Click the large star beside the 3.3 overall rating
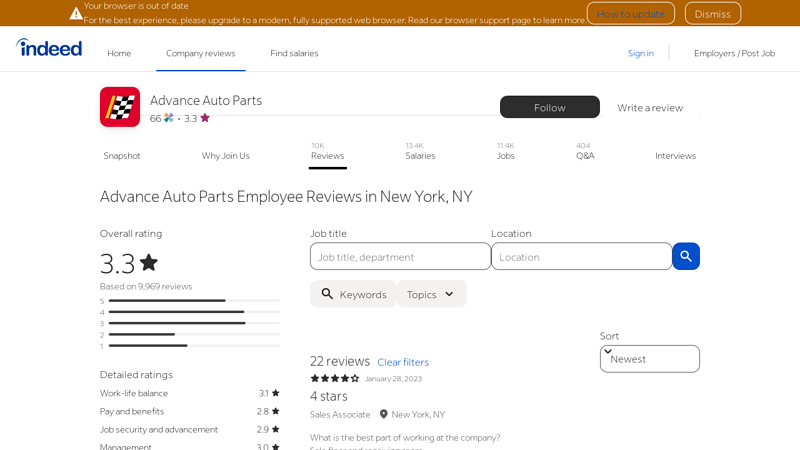Screen dimensions: 800x450 (x=149, y=262)
